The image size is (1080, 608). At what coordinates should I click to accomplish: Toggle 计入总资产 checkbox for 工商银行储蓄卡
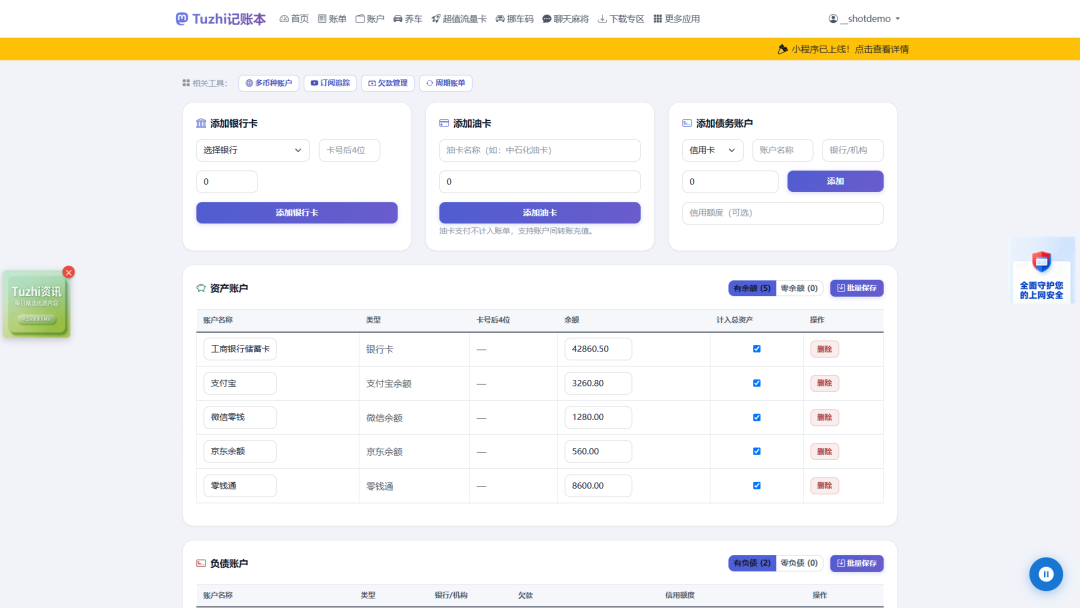[x=757, y=349]
